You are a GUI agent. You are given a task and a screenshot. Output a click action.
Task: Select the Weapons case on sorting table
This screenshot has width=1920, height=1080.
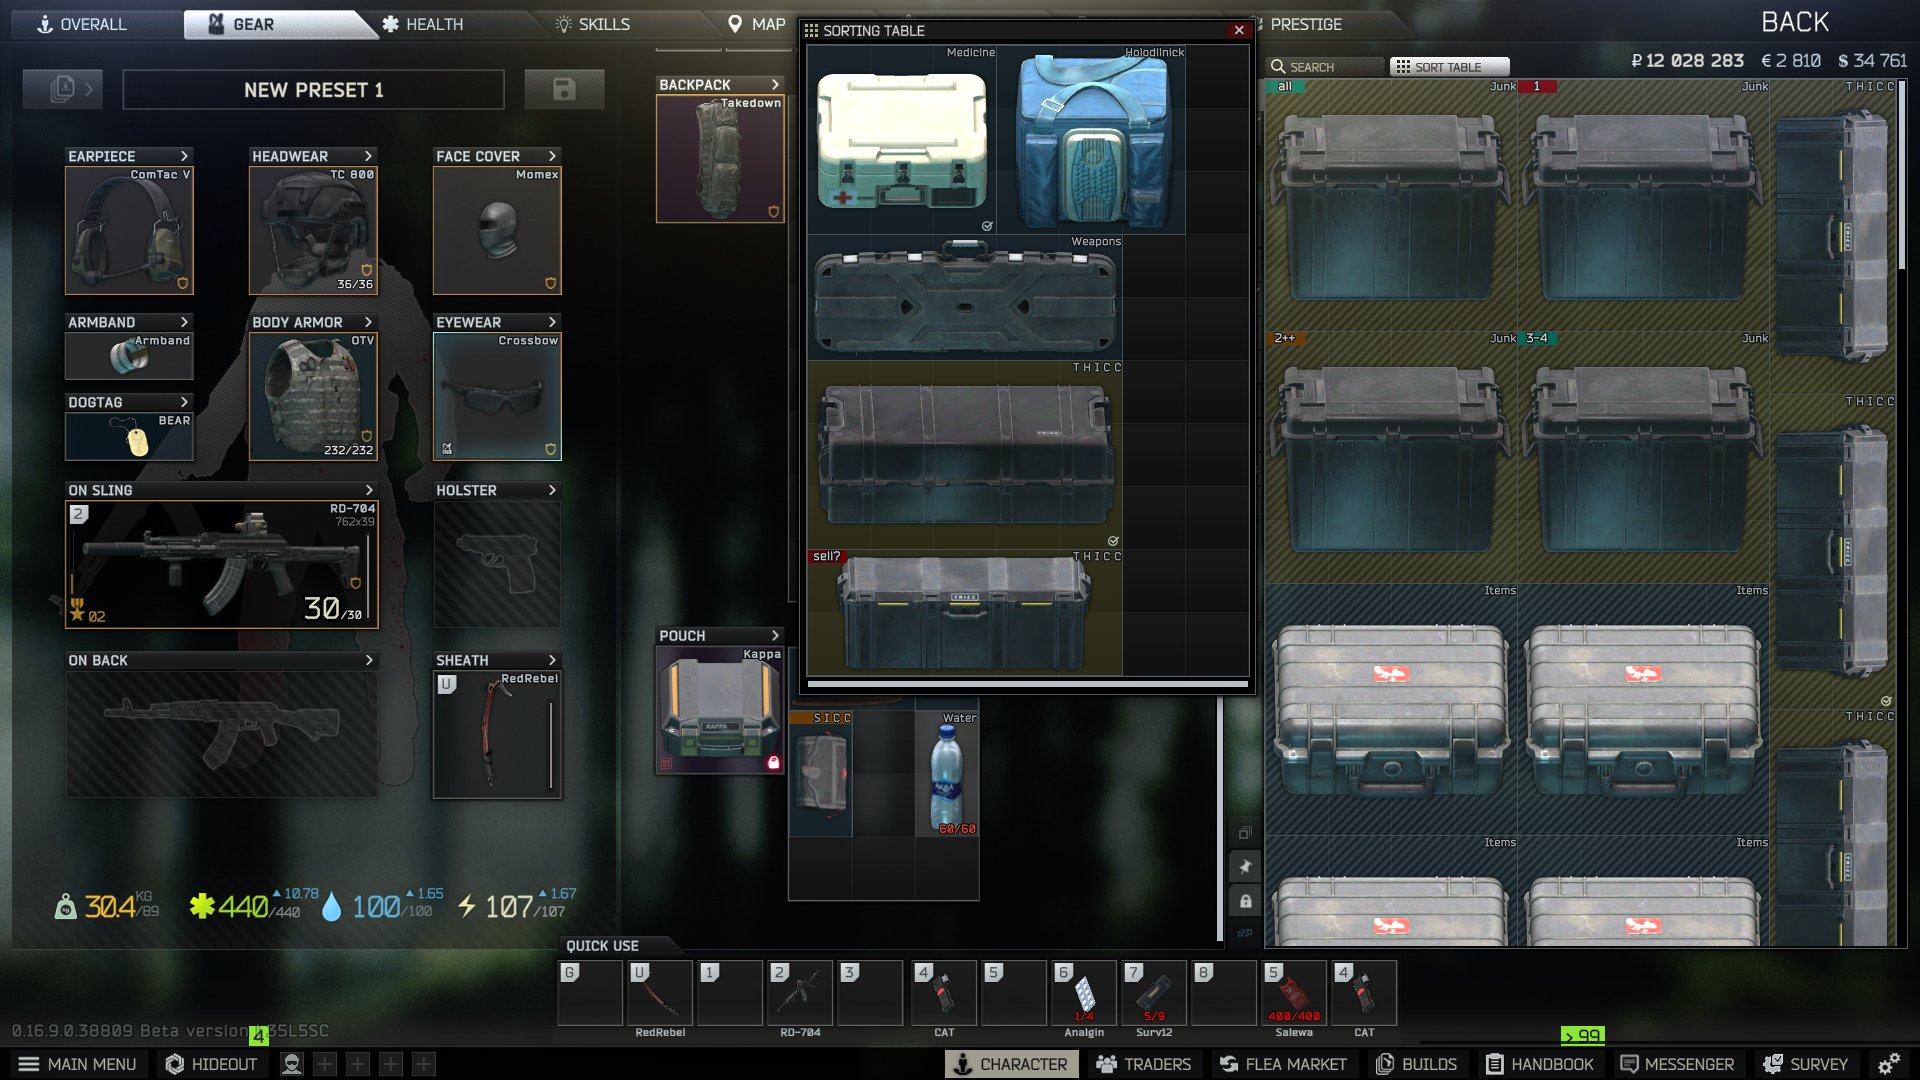[965, 297]
